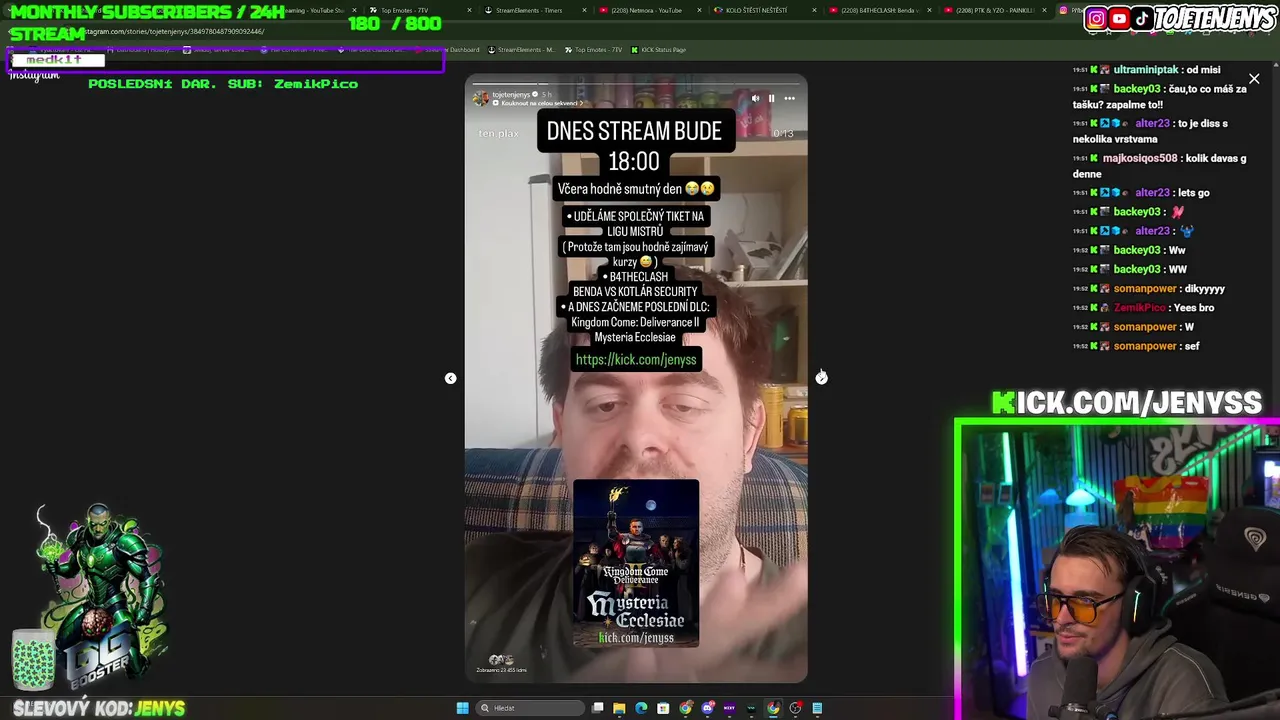Click the tojetenjenys username in story header
This screenshot has width=1280, height=720.
pos(510,94)
